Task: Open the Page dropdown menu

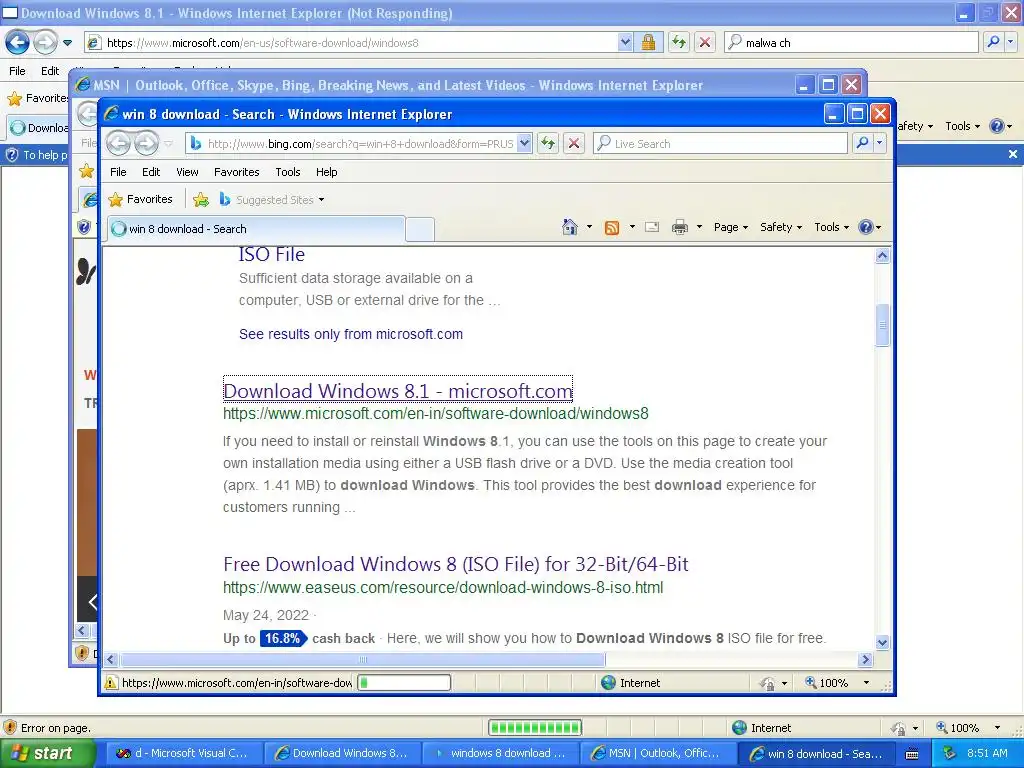Action: 731,227
